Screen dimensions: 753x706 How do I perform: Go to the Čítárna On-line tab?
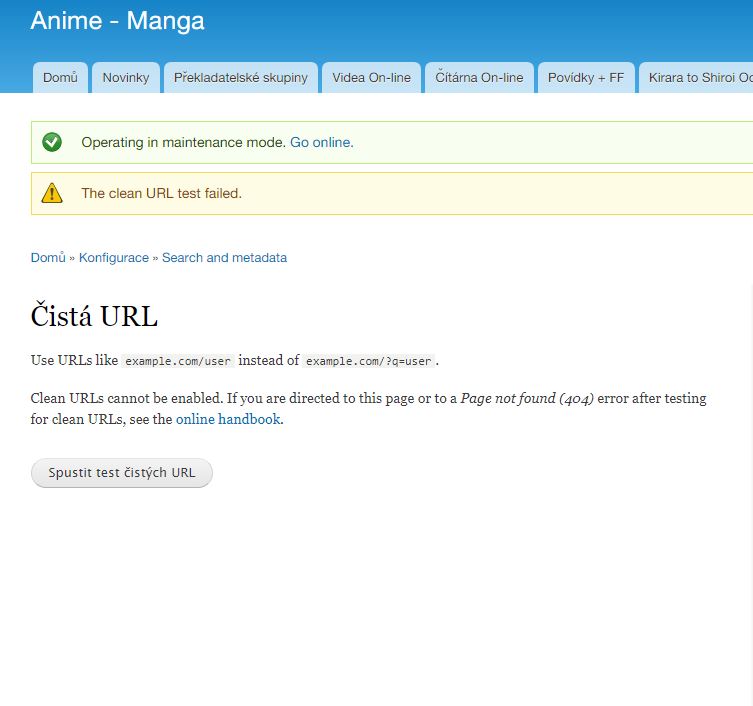click(x=479, y=78)
